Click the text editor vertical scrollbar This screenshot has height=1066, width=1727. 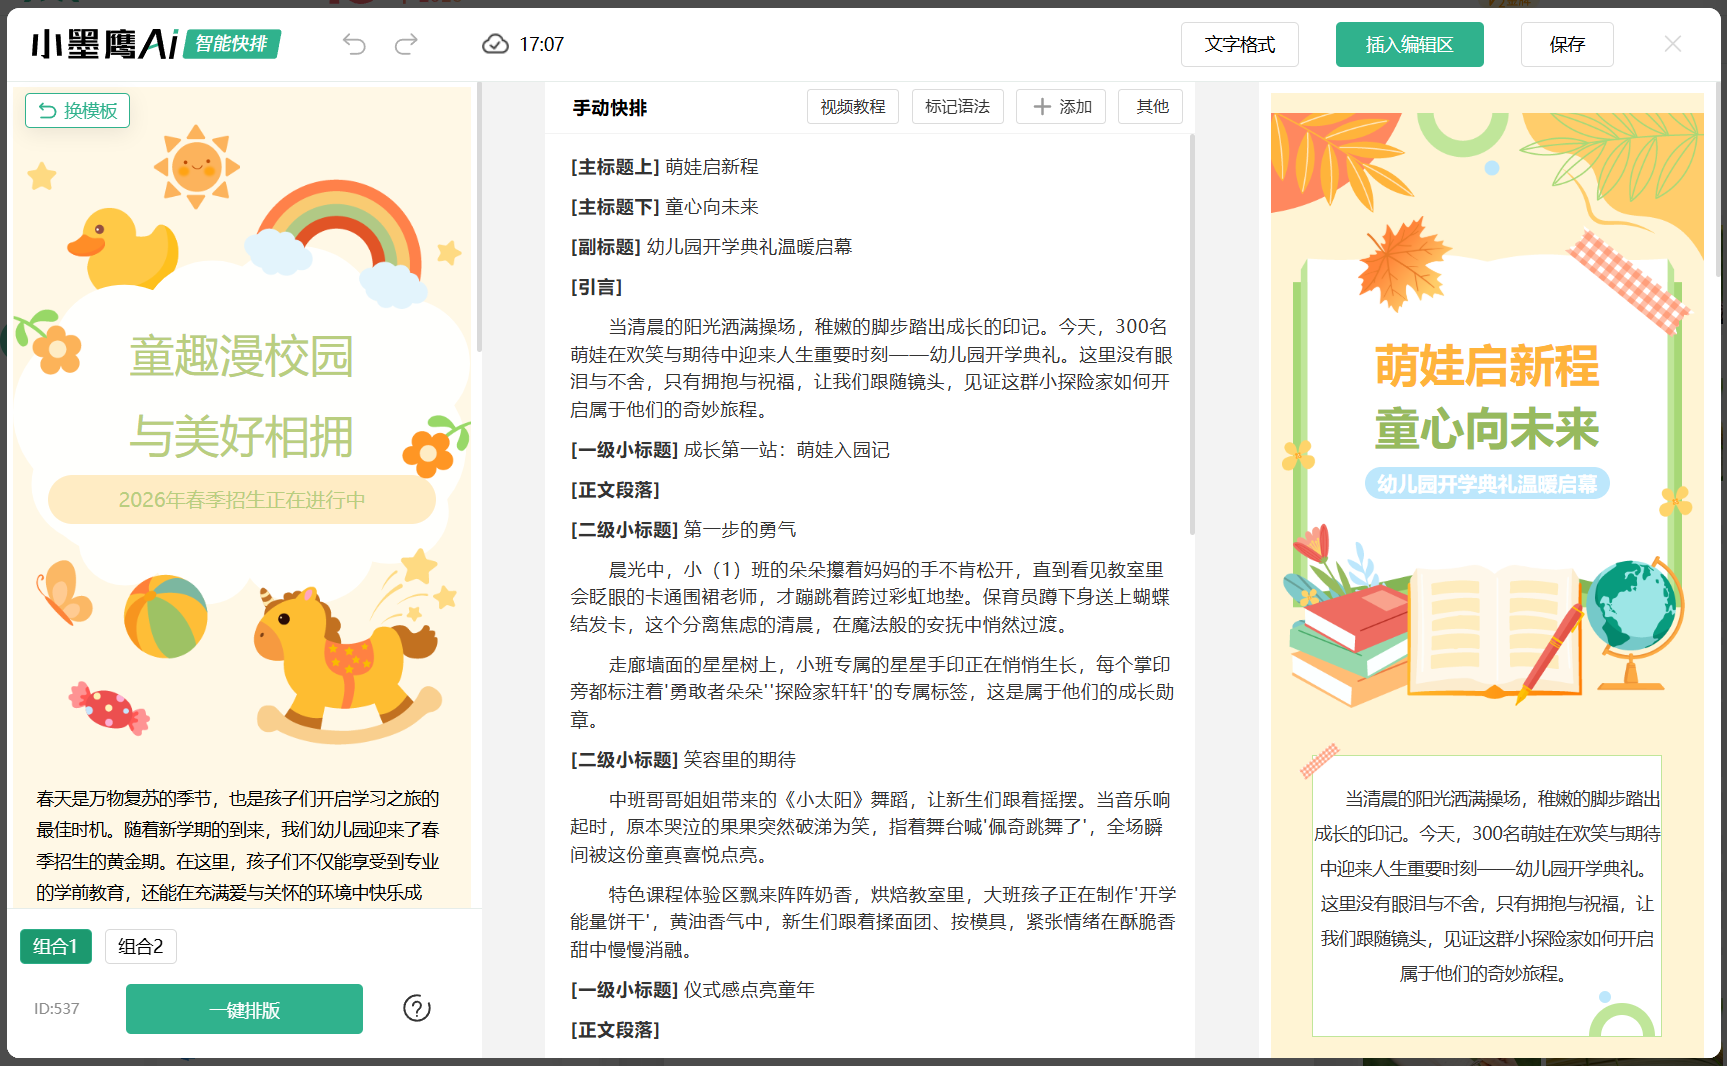(1191, 335)
